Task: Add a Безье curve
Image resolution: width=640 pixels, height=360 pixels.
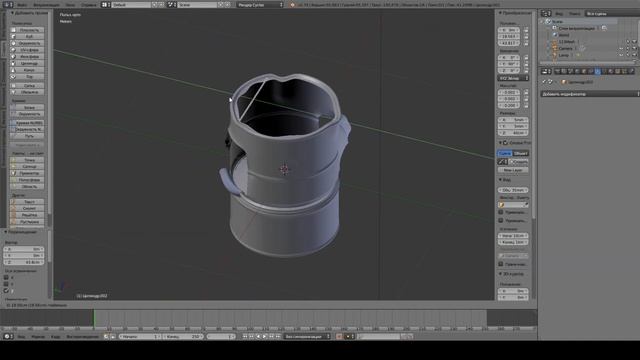Action: tap(27, 107)
